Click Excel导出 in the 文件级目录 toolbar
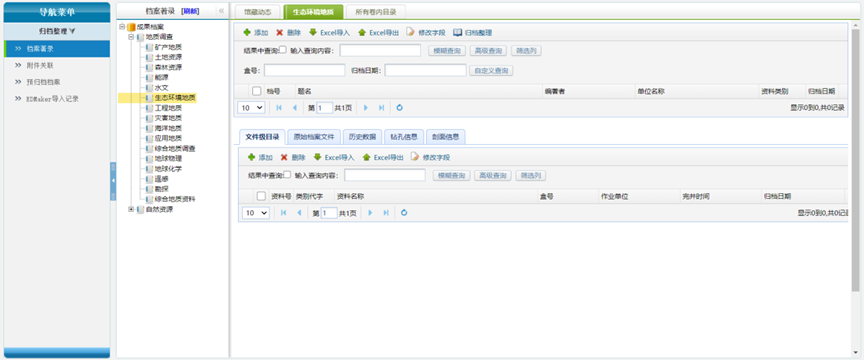The width and height of the screenshot is (864, 360). pos(383,157)
